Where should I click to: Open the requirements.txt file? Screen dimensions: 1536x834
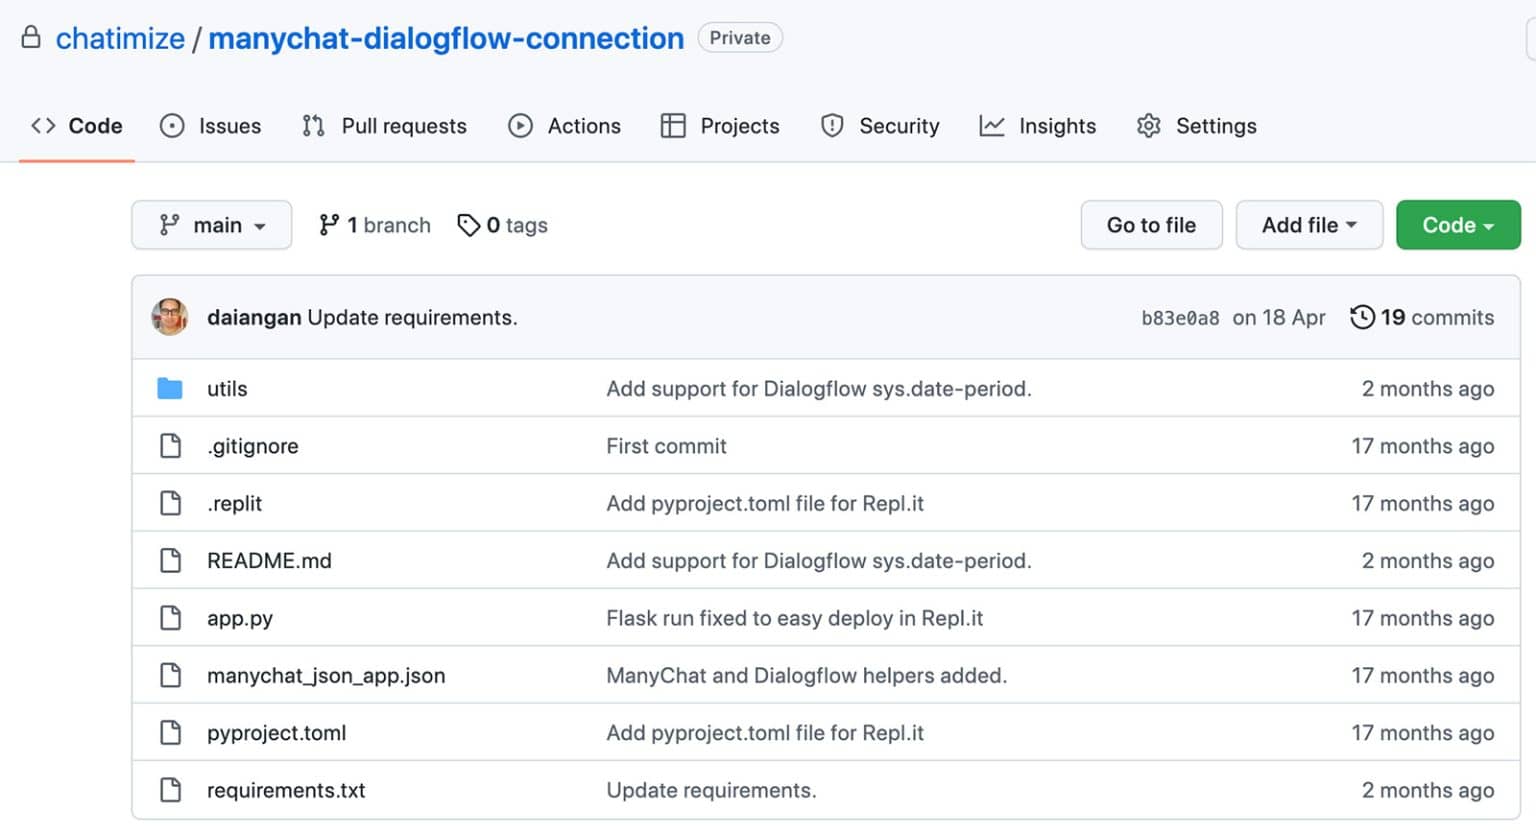click(x=286, y=791)
